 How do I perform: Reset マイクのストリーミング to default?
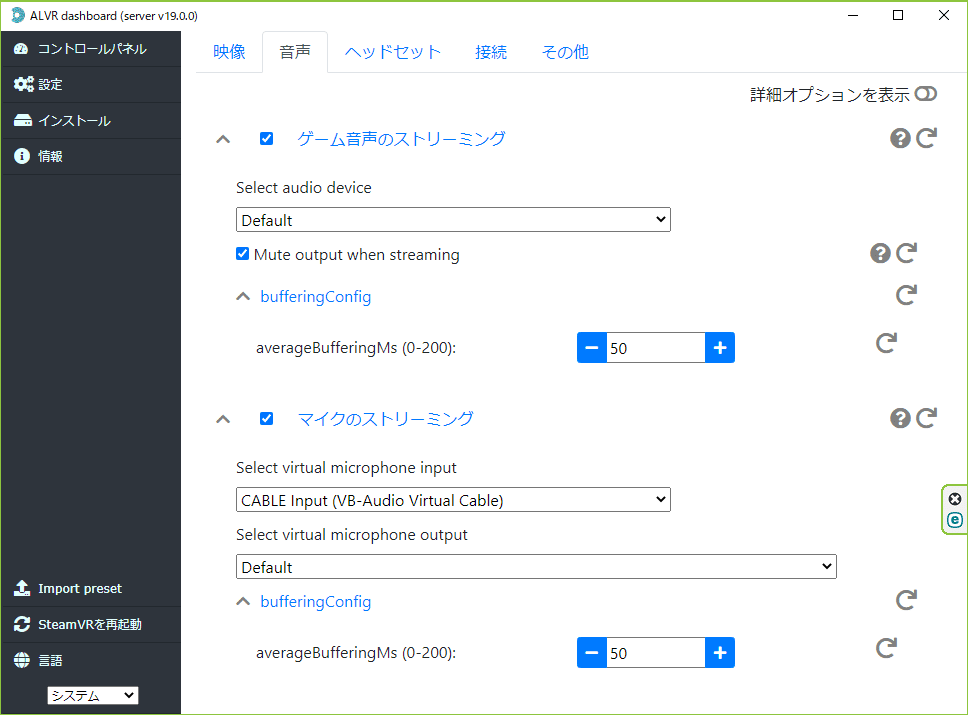927,418
